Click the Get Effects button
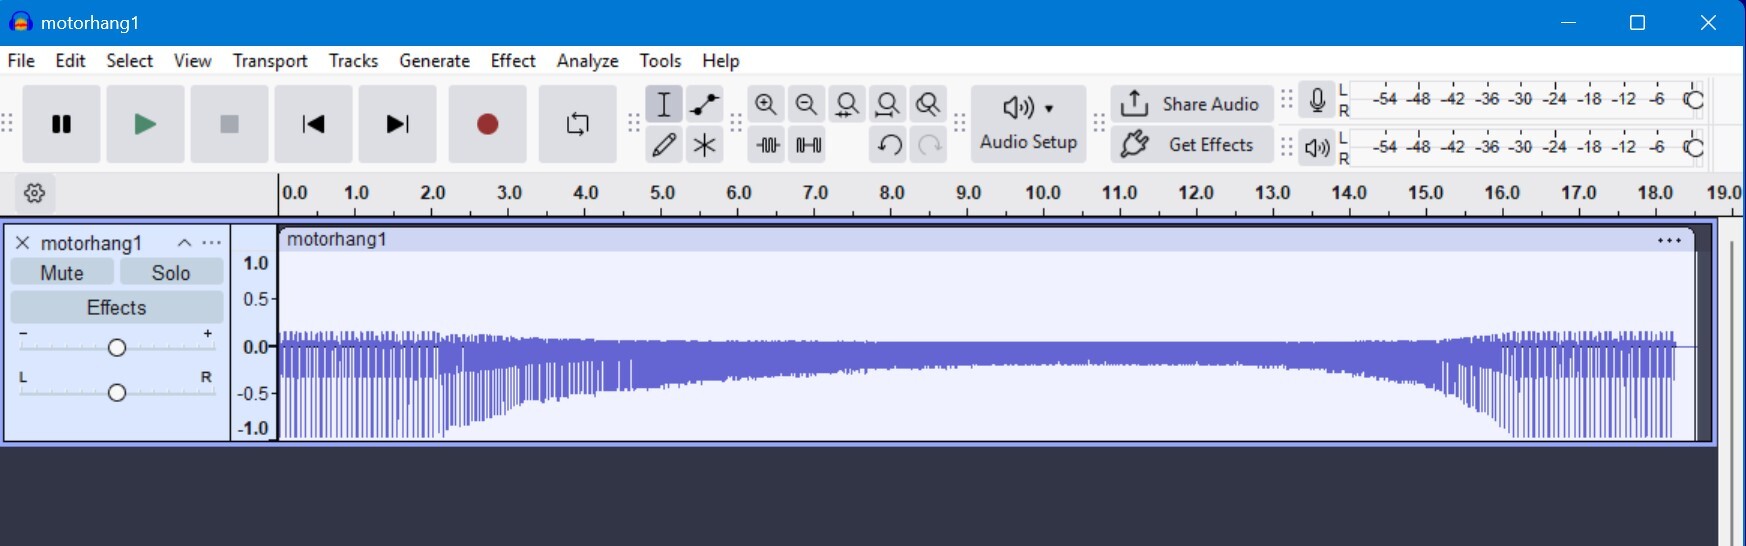This screenshot has width=1746, height=546. tap(1191, 145)
